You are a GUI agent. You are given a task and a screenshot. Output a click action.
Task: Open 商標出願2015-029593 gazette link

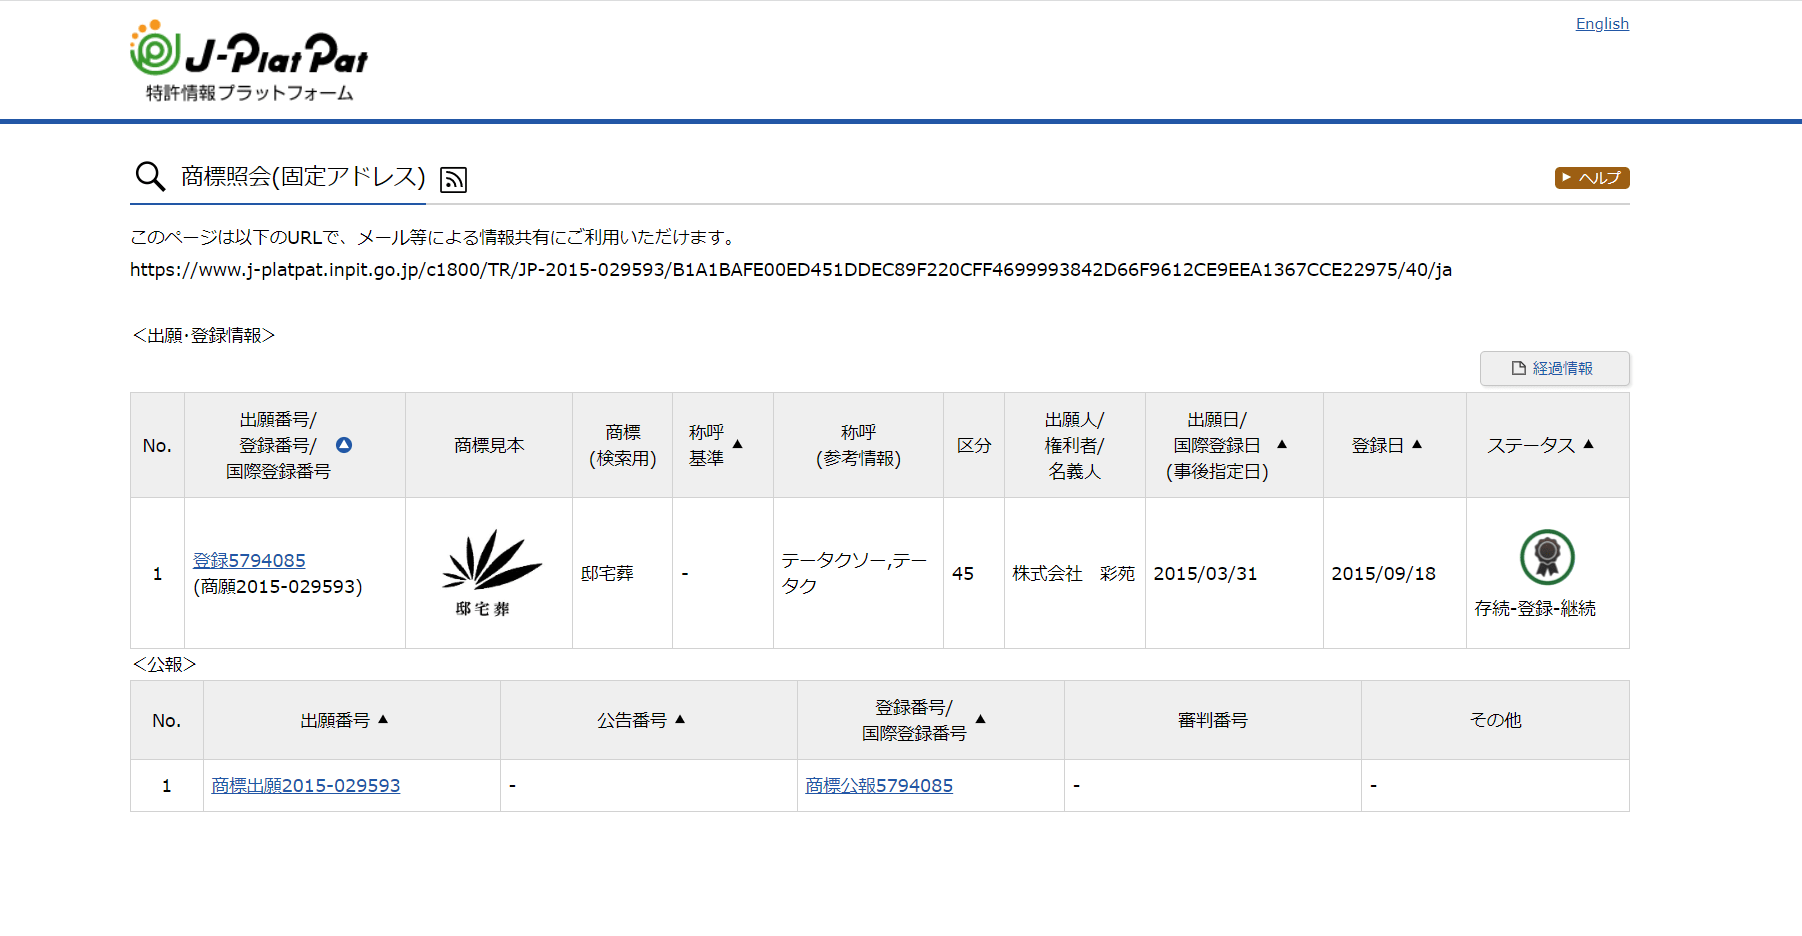(x=305, y=786)
